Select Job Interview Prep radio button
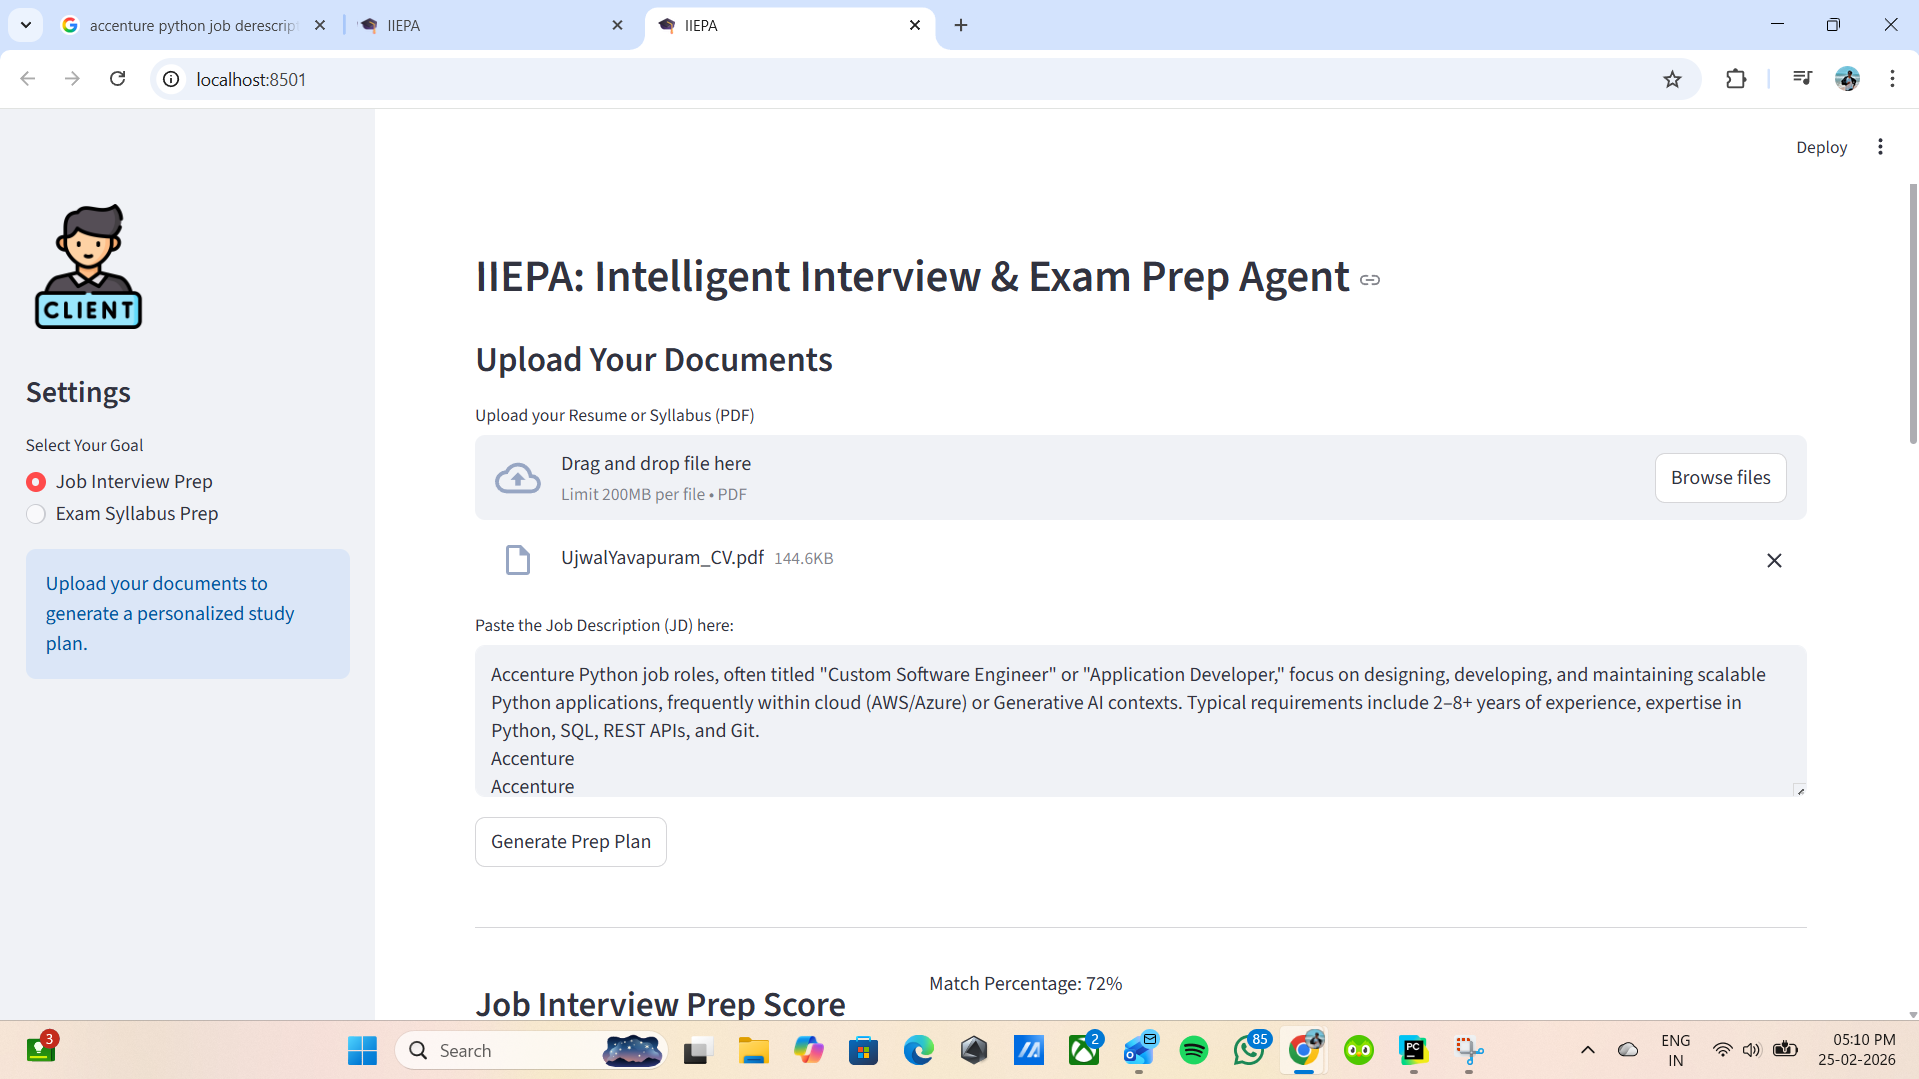 pyautogui.click(x=36, y=482)
